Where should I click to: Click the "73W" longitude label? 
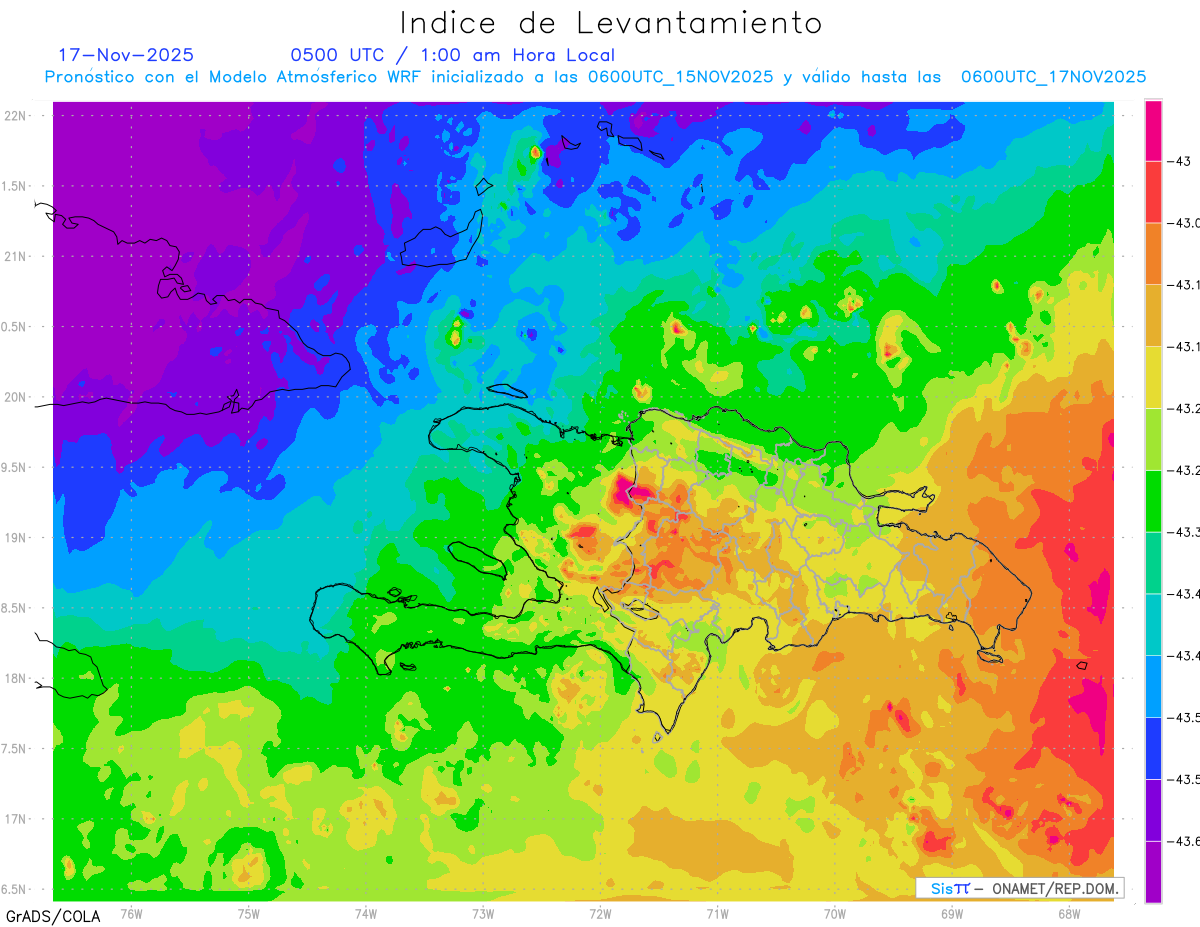[x=483, y=913]
